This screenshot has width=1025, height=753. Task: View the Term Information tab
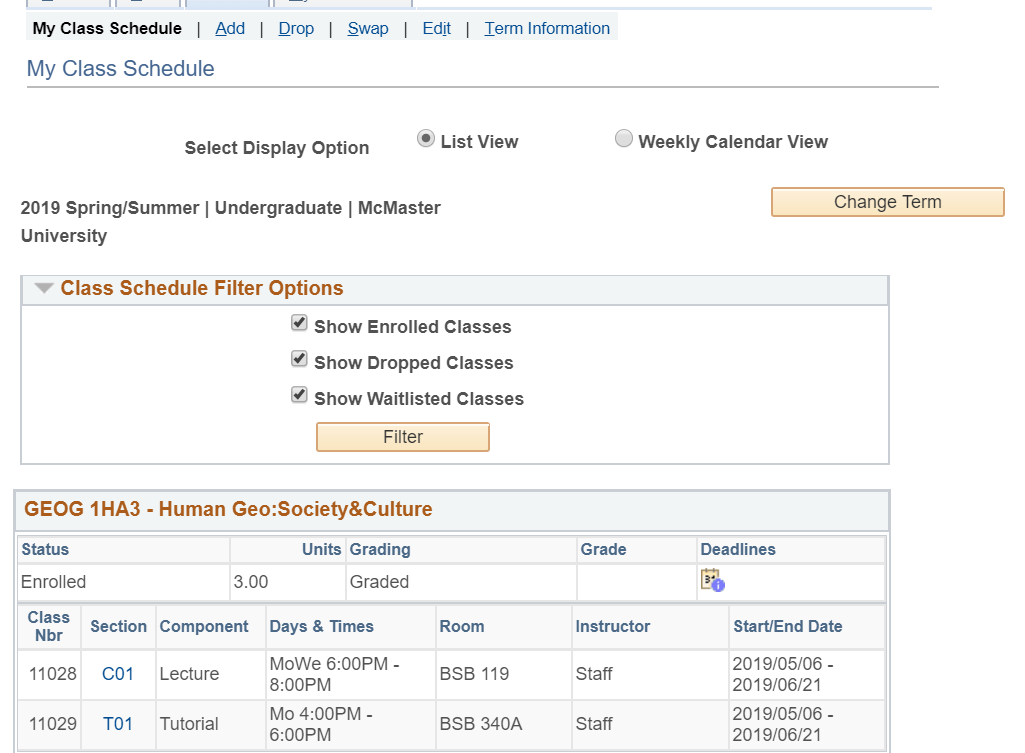pos(547,28)
